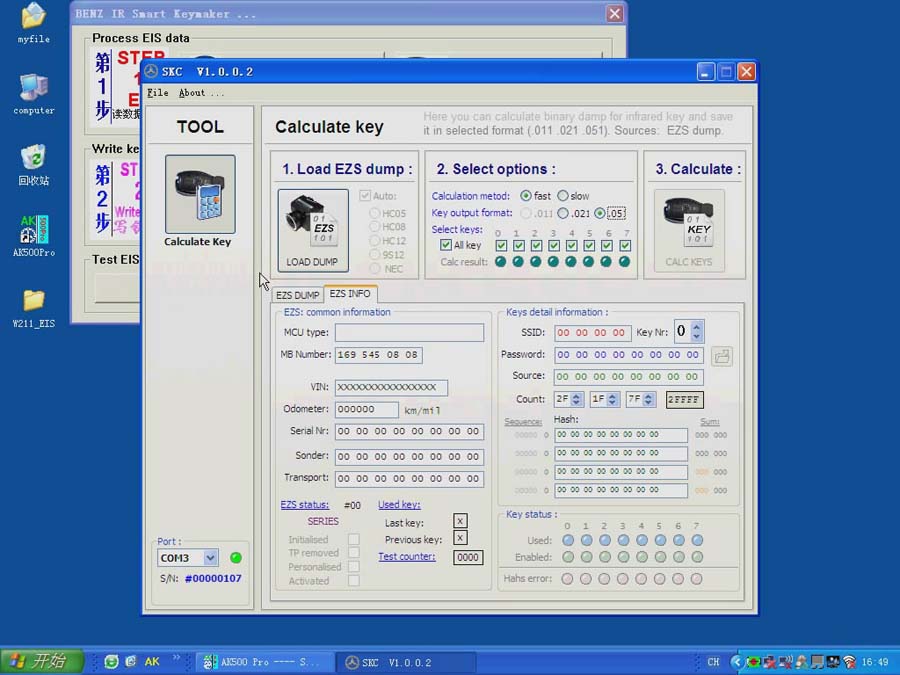Click the SSID field
The image size is (900, 675).
[x=593, y=332]
